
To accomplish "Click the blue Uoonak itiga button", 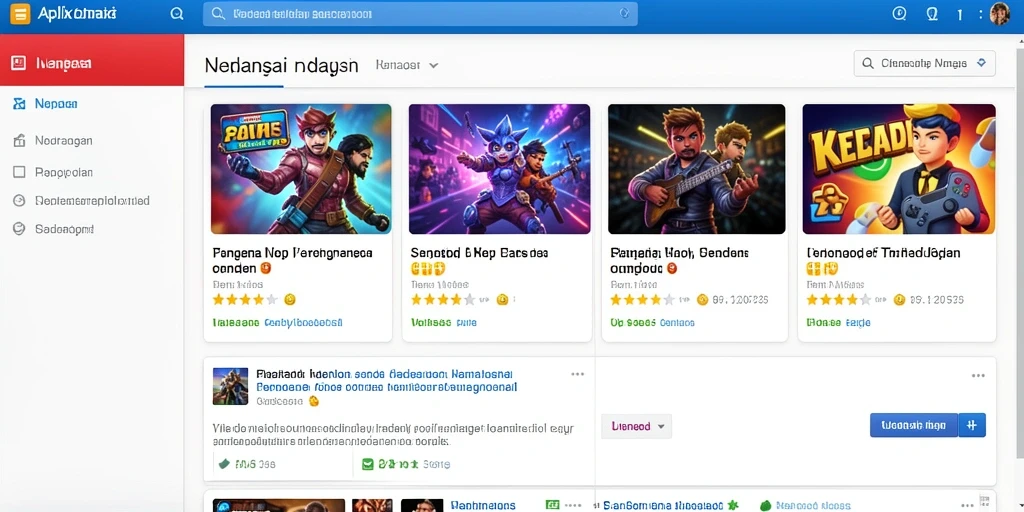I will 914,425.
